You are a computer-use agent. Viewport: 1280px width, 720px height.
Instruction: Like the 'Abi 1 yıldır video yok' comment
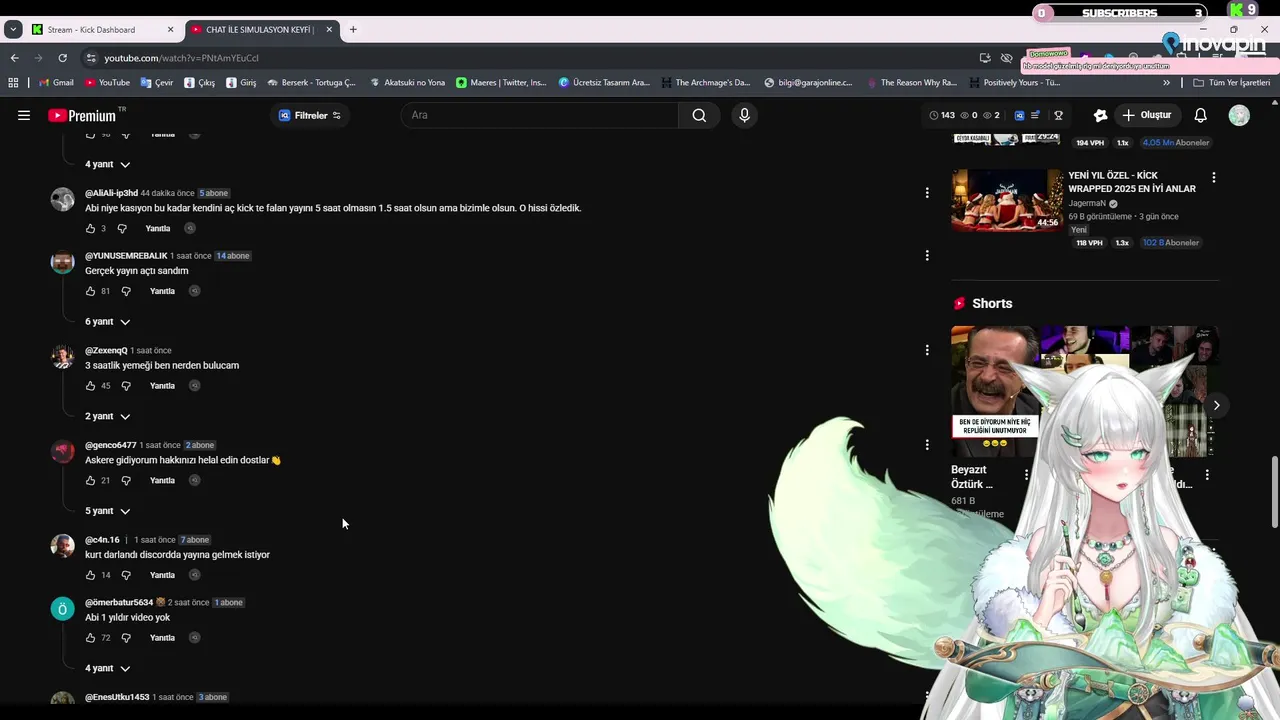[90, 638]
